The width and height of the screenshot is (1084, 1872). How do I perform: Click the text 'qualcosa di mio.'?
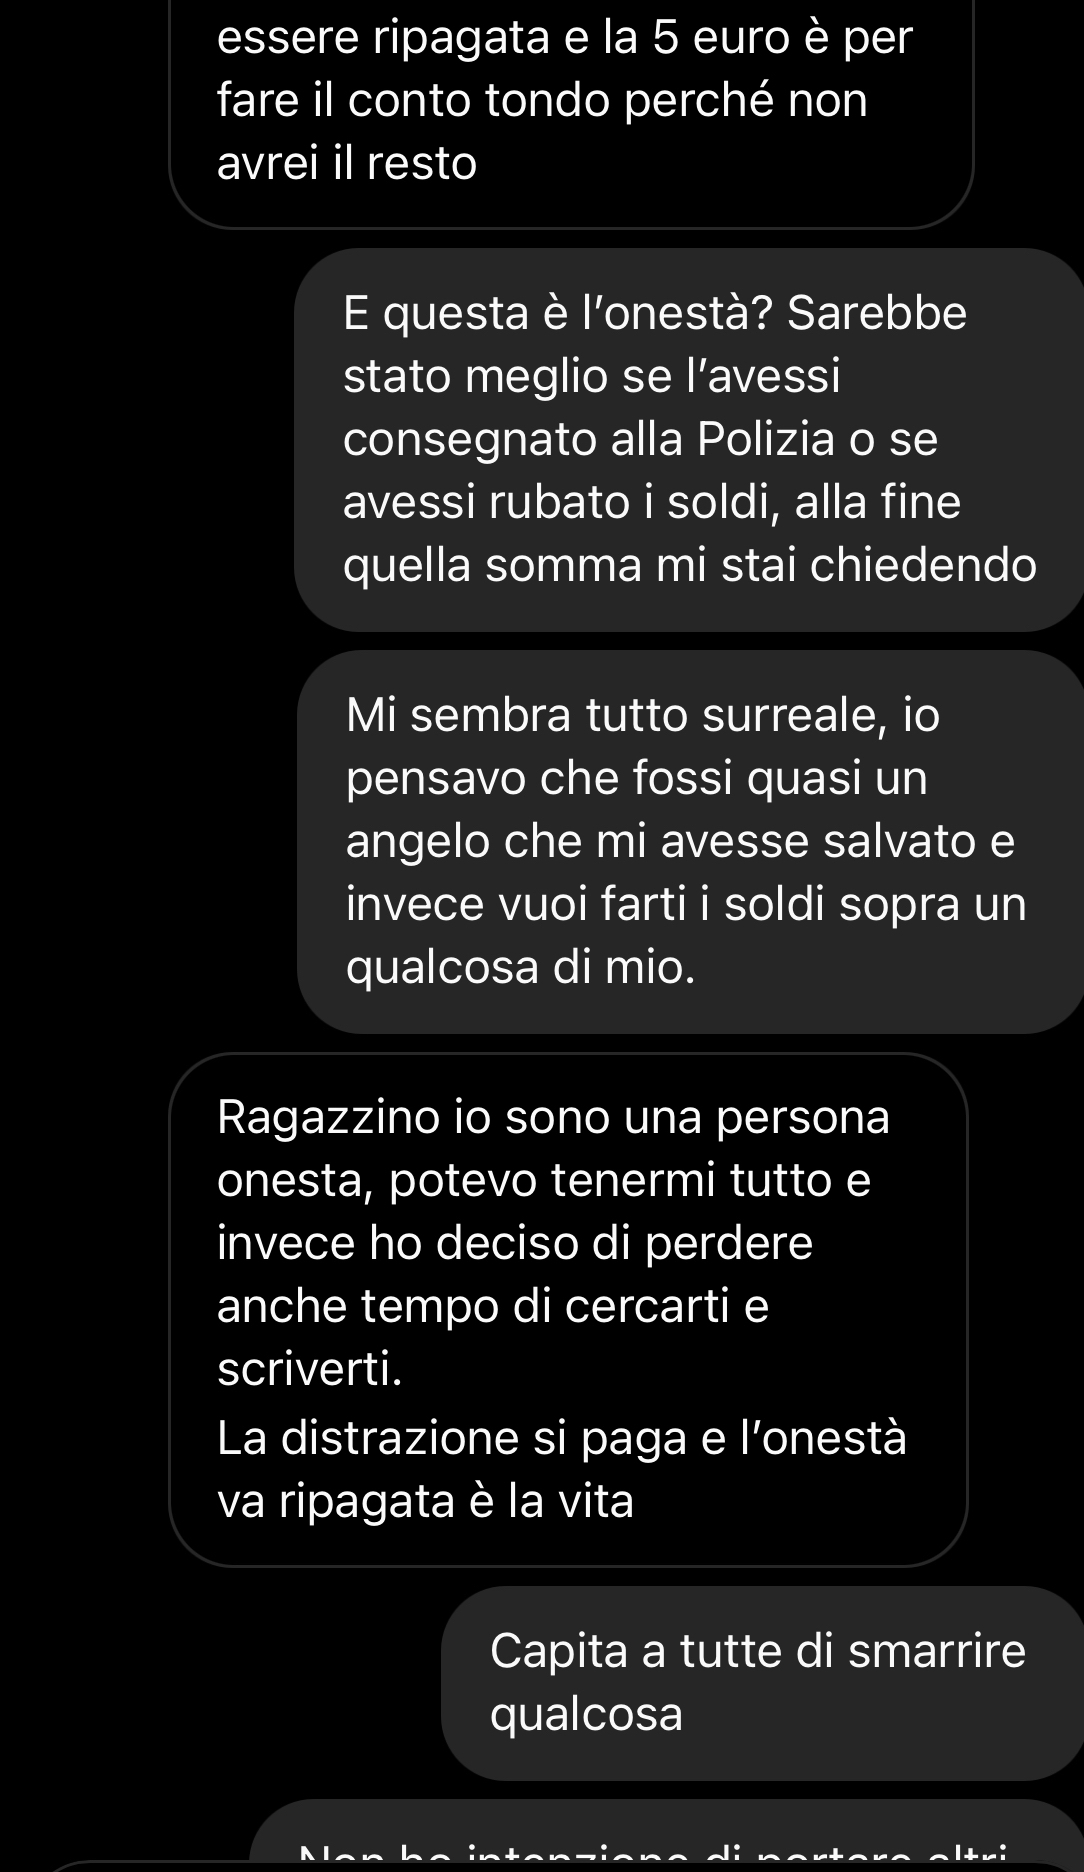point(520,967)
